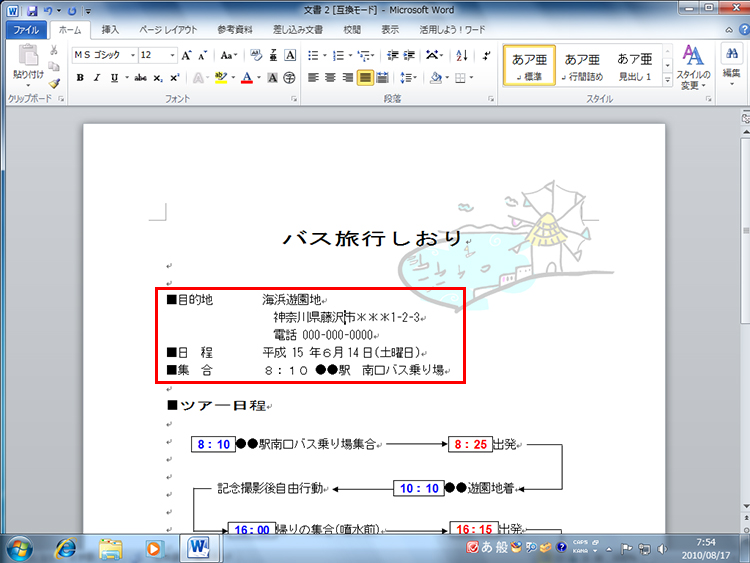Click the Enclose Characters icon
The height and width of the screenshot is (563, 750).
(289, 78)
